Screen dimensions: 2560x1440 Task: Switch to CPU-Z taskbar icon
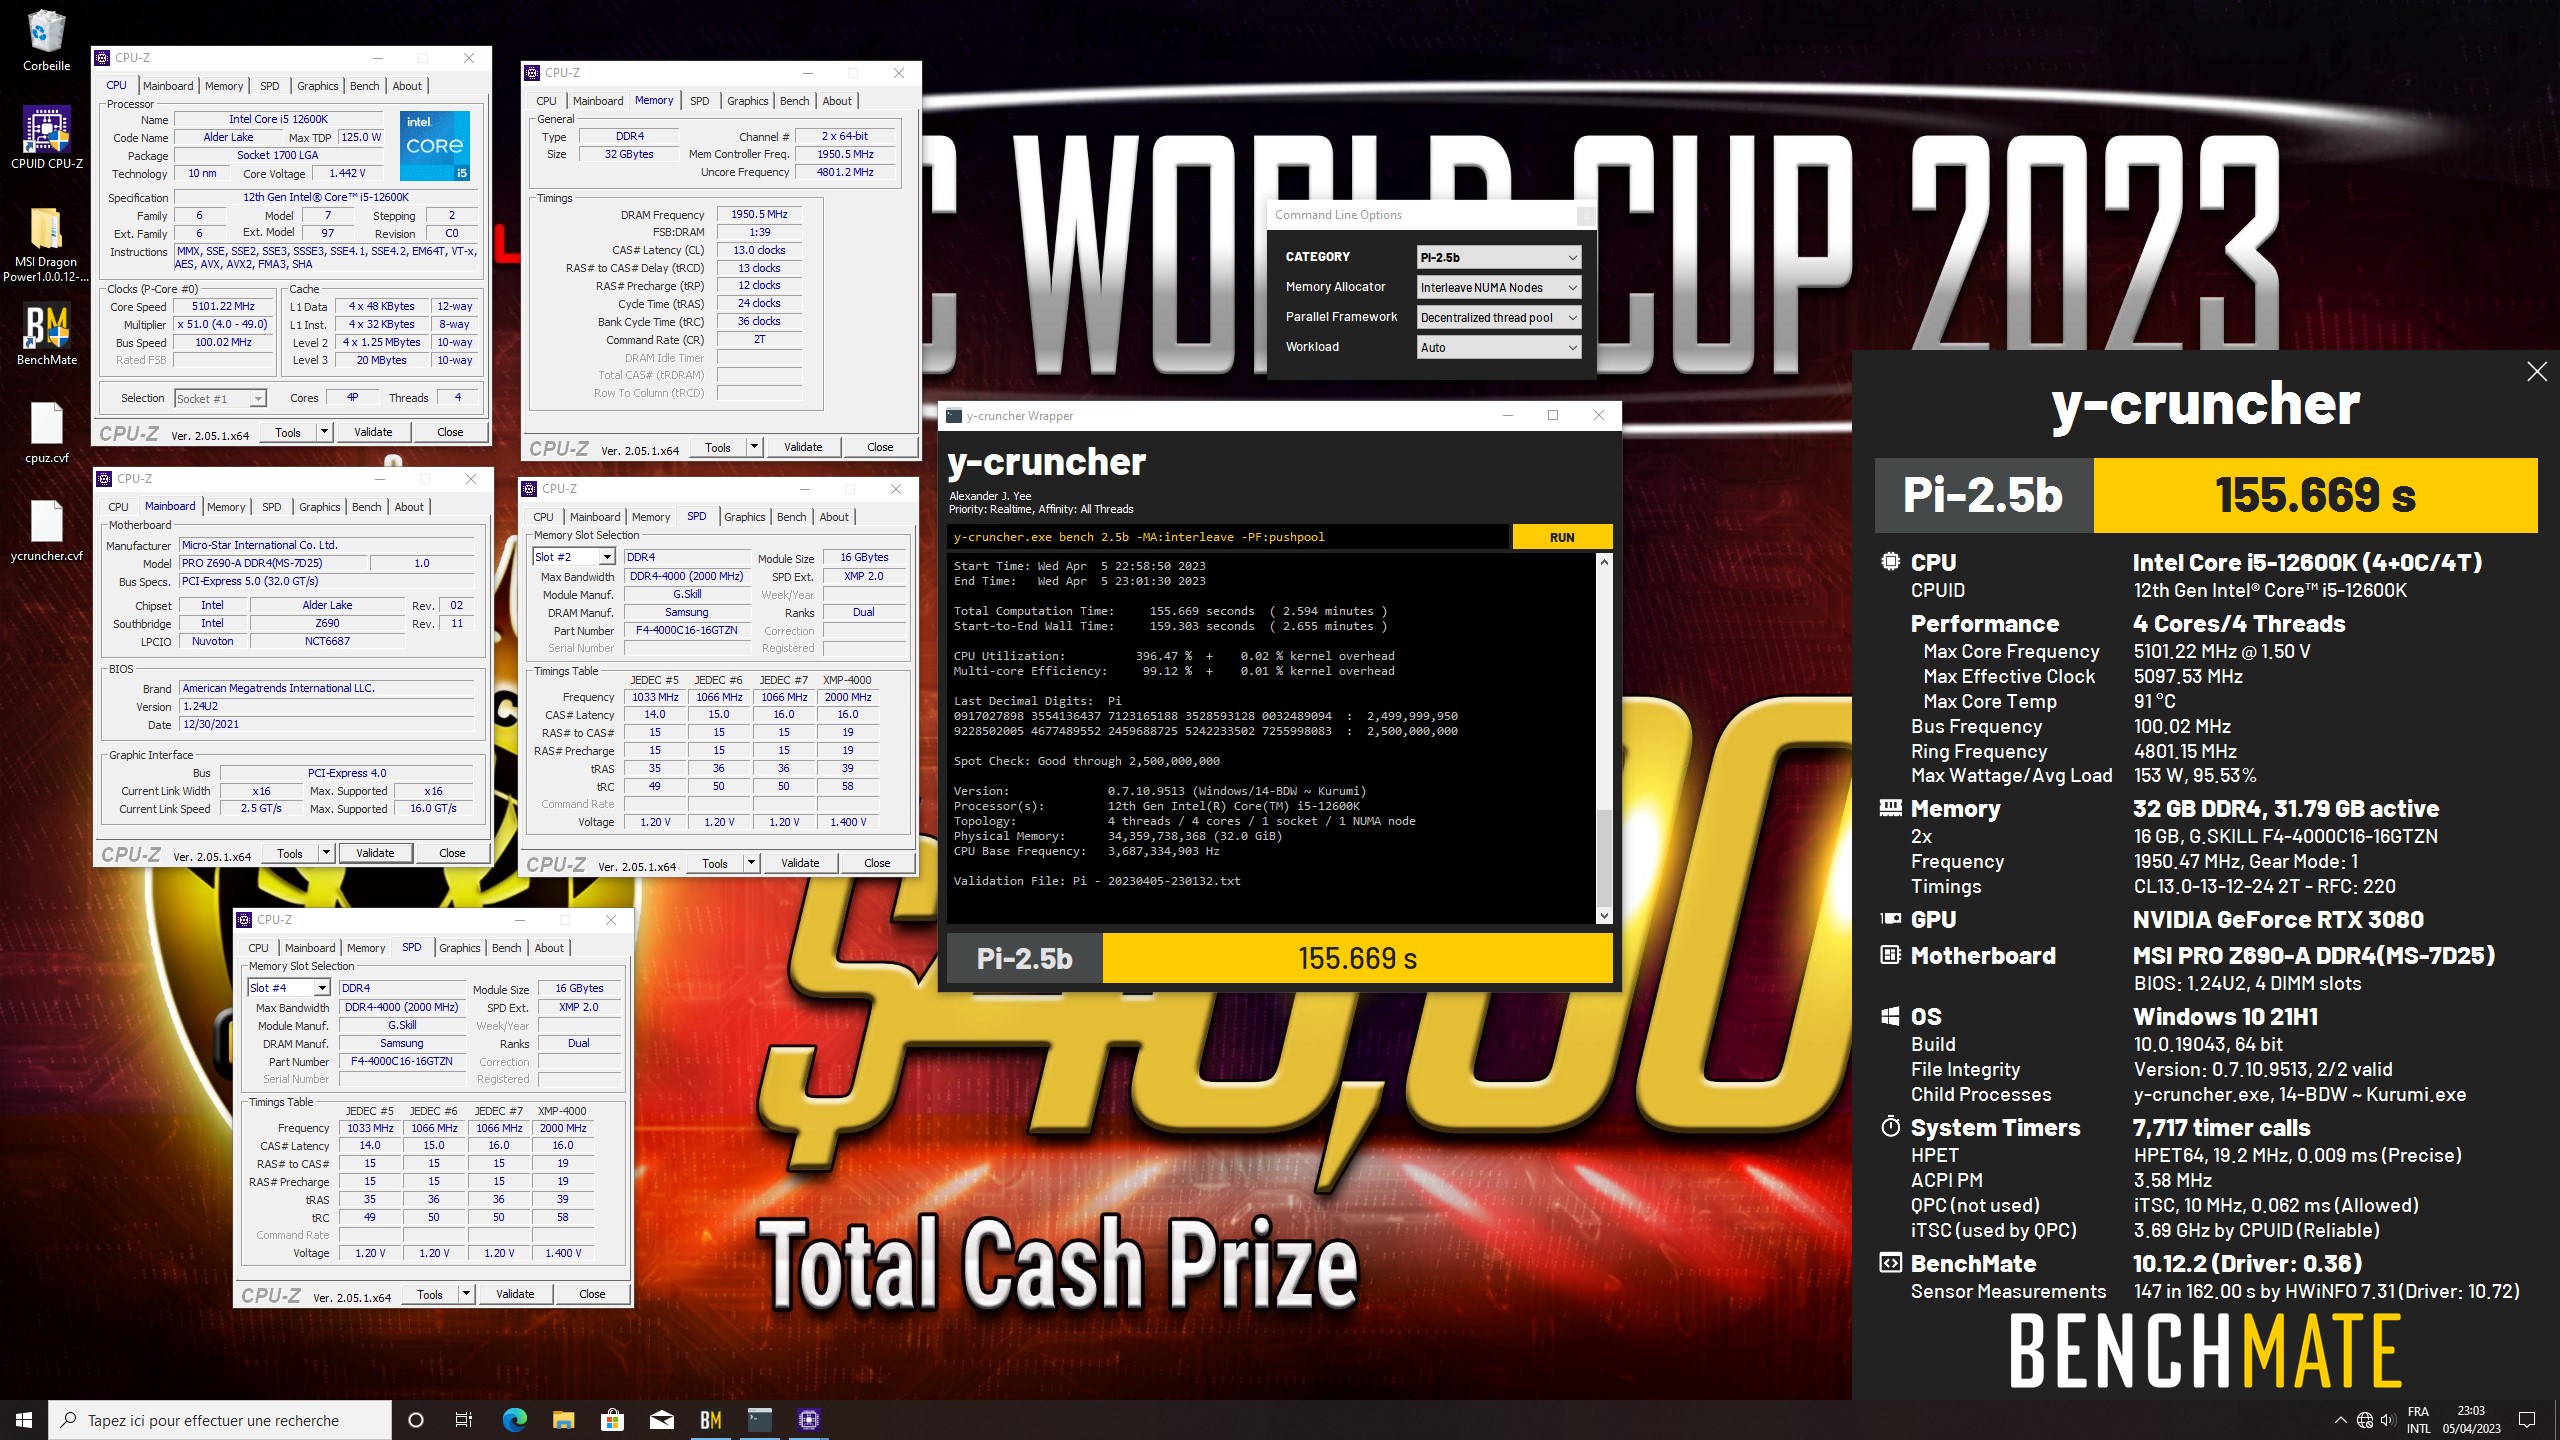coord(809,1420)
